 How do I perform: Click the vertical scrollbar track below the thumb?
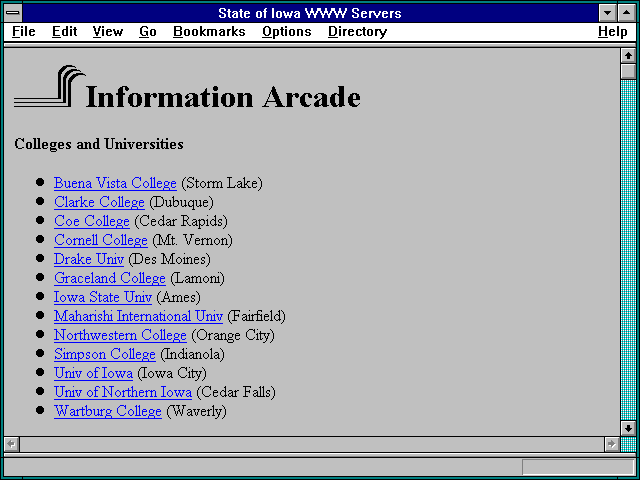point(628,250)
